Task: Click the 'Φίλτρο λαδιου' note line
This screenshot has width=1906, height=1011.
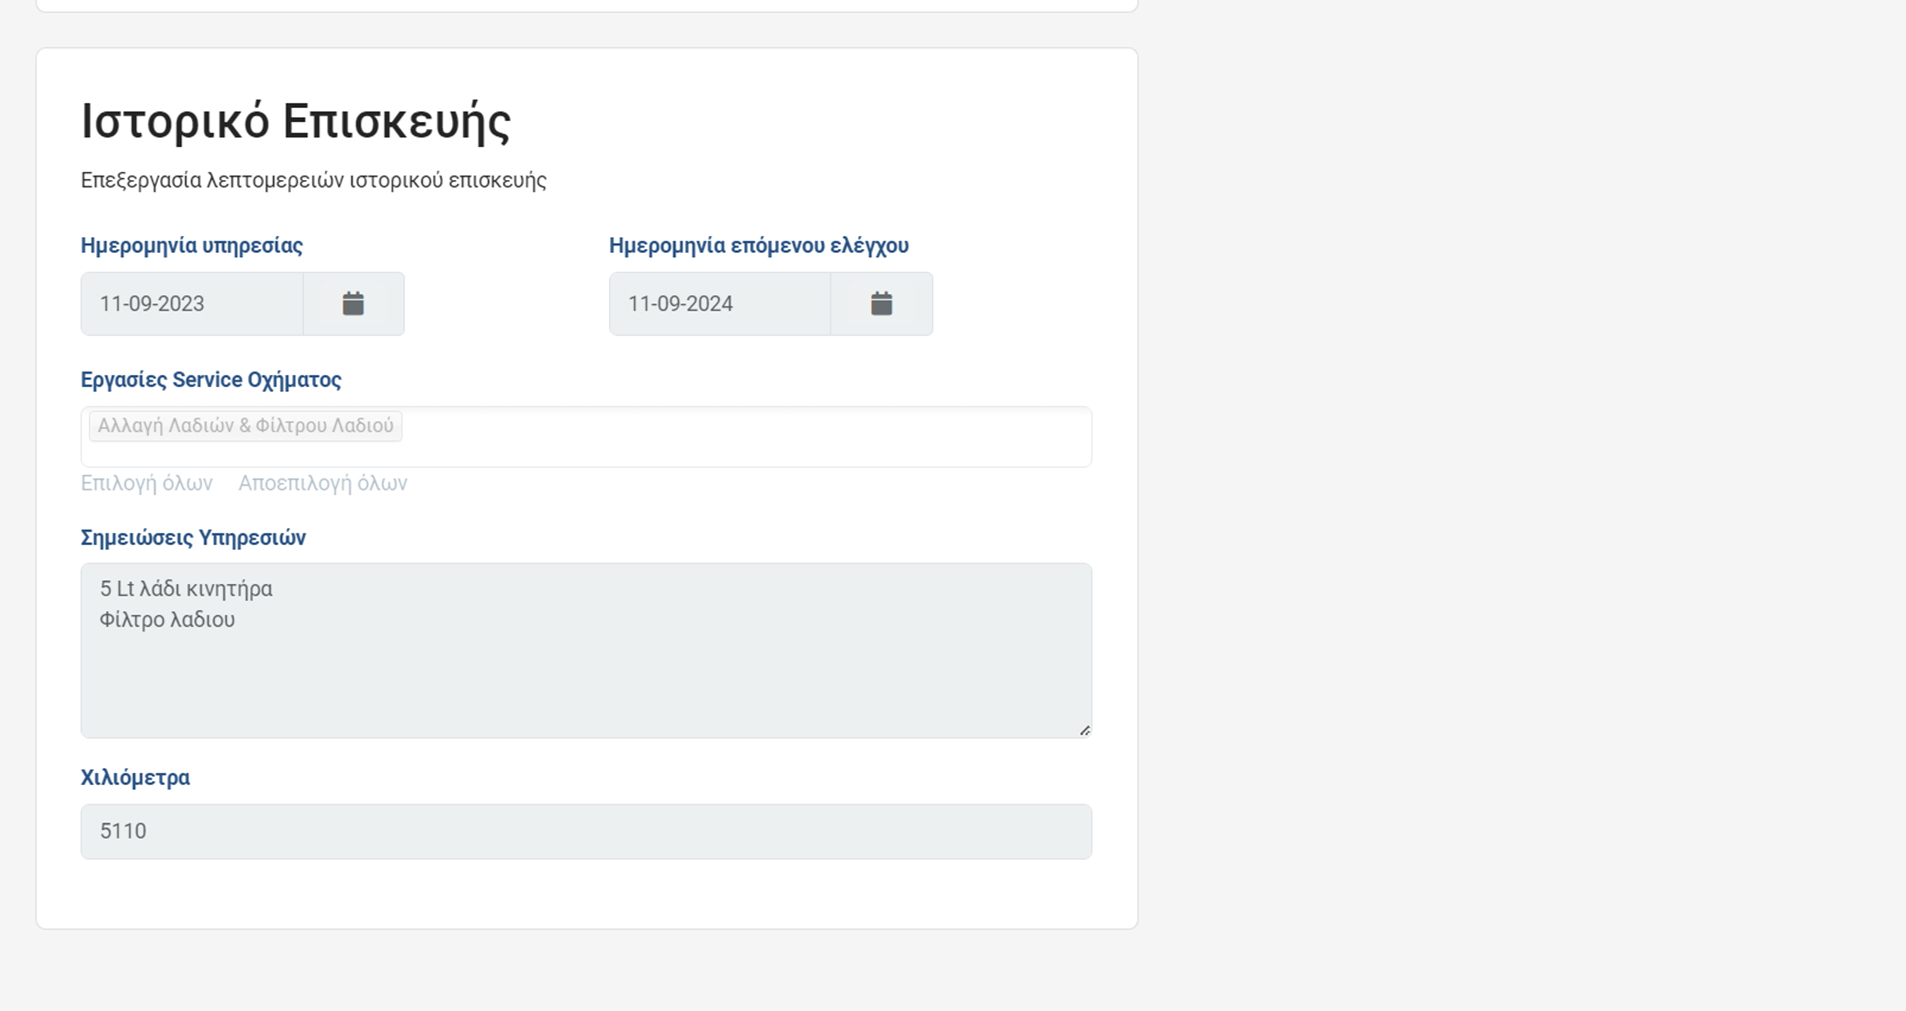Action: [167, 620]
